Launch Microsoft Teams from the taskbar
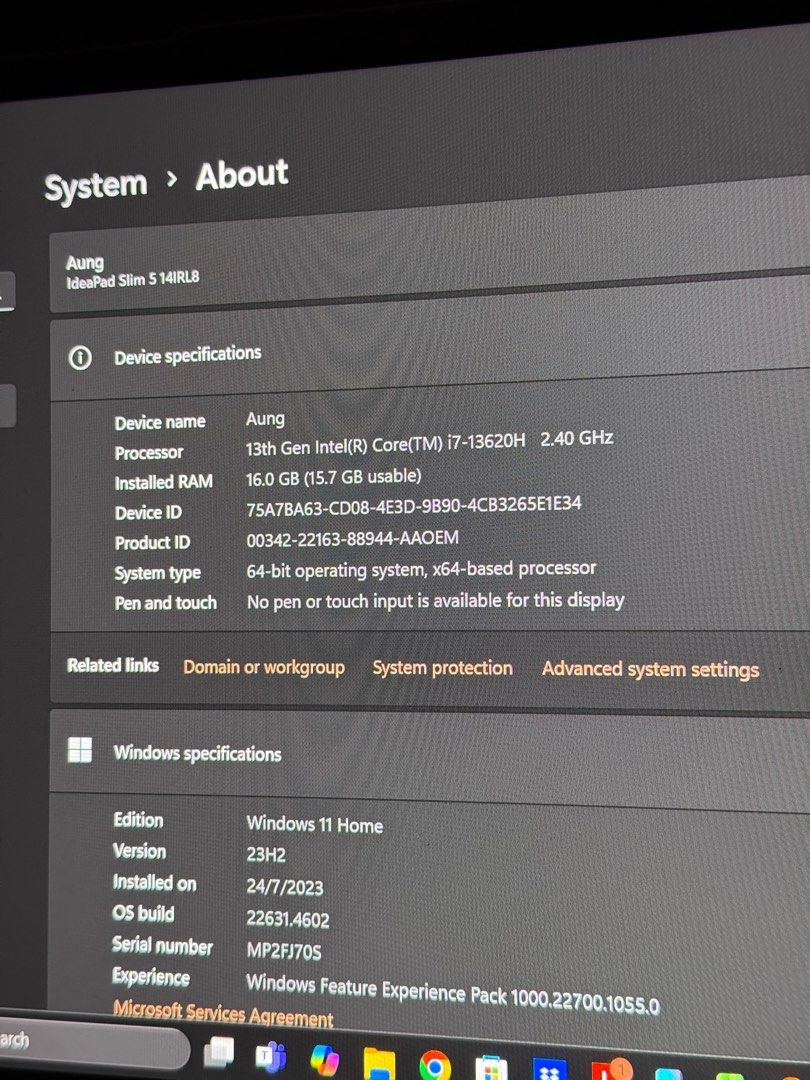 tap(271, 1056)
